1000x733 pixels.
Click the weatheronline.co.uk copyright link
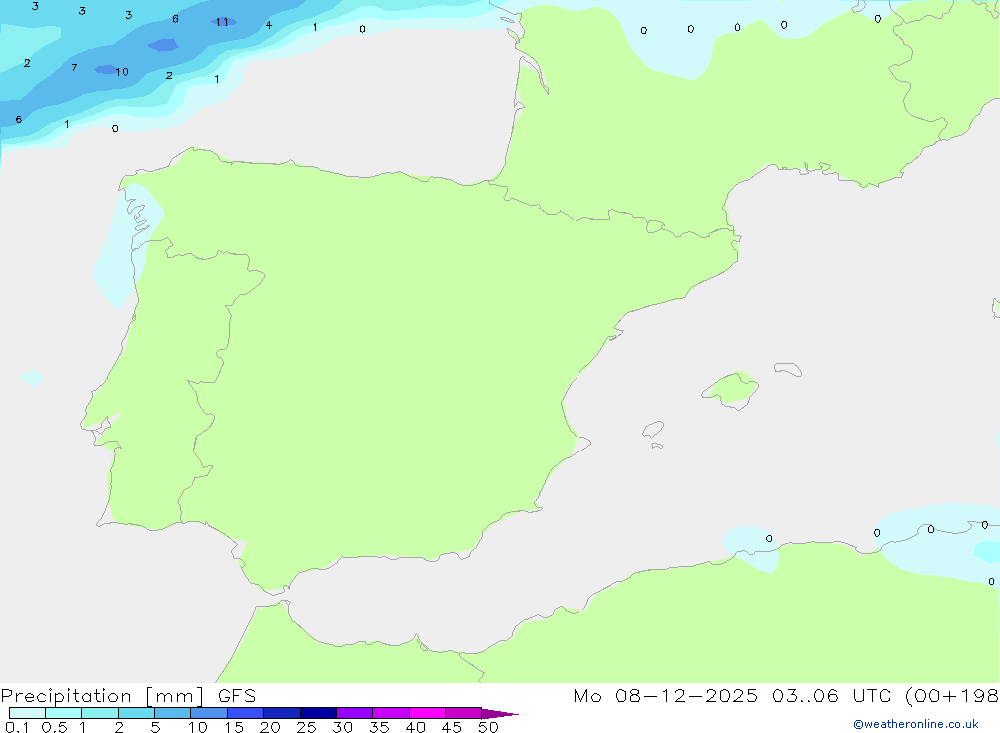(x=916, y=724)
